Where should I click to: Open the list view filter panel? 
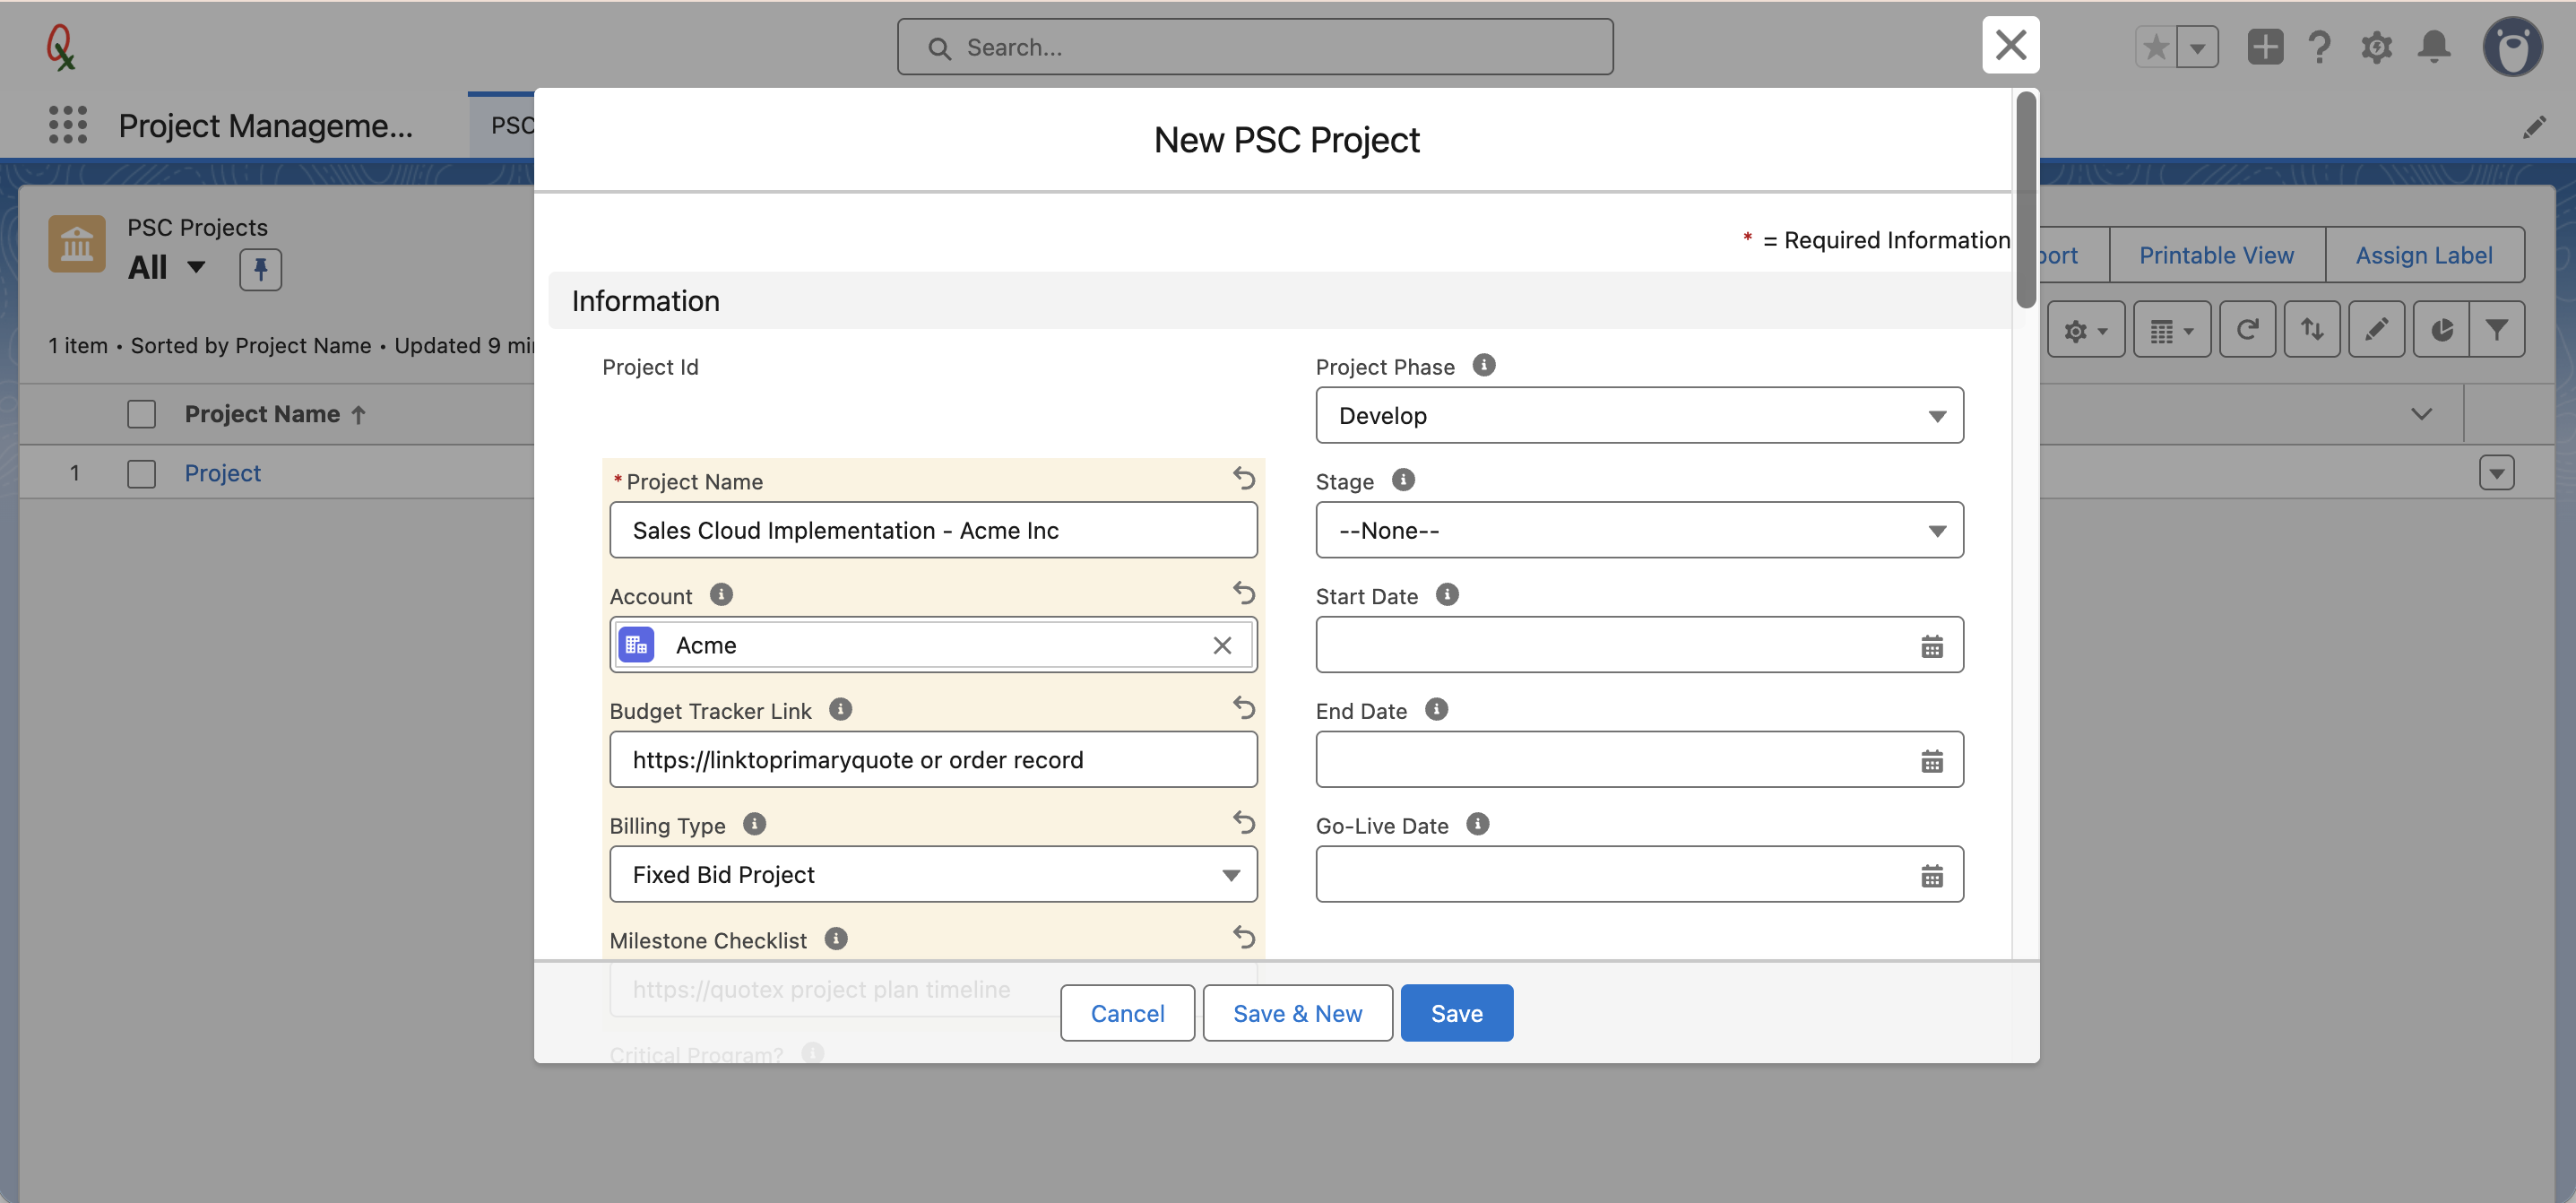(2496, 330)
